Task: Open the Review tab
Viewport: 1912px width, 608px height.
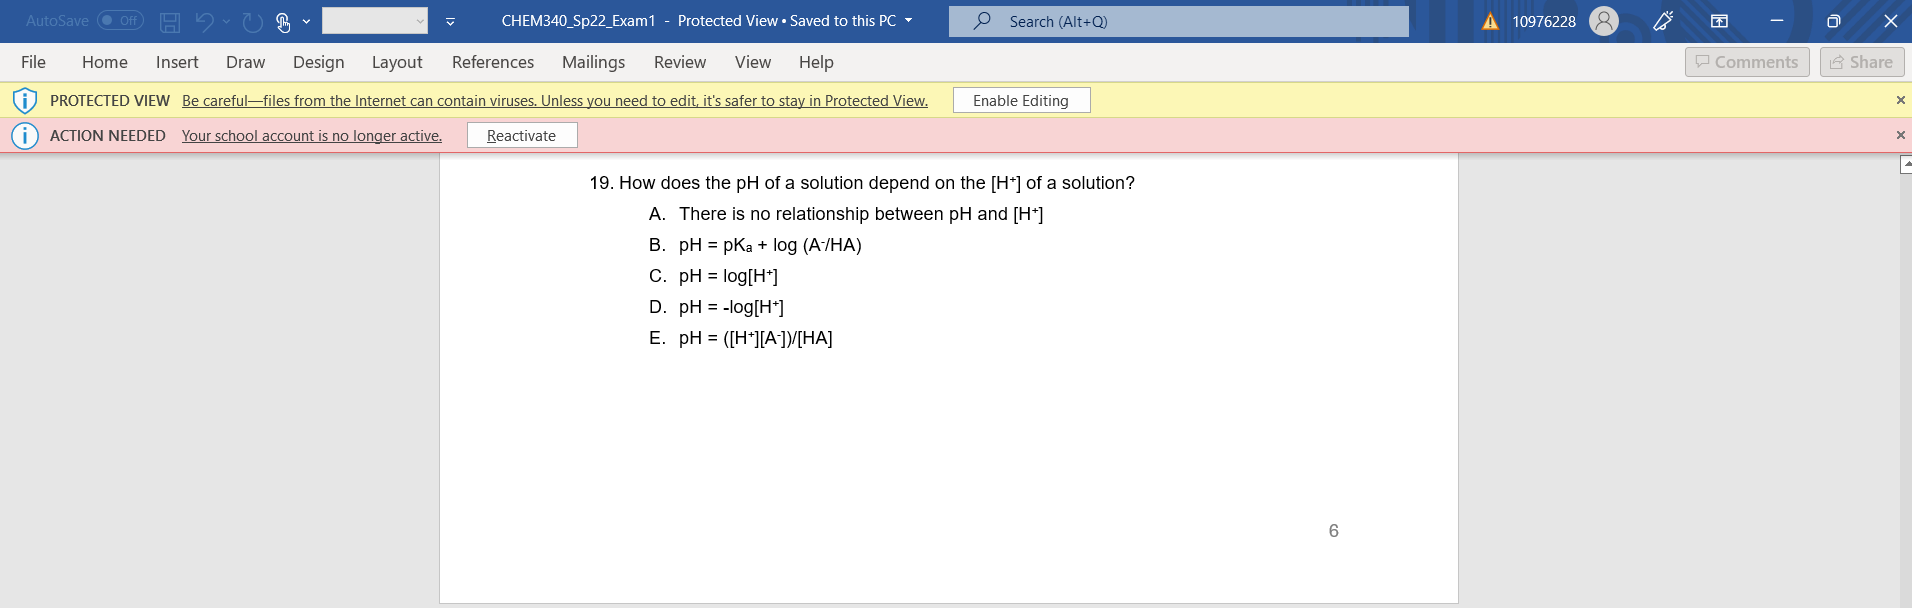Action: (680, 62)
